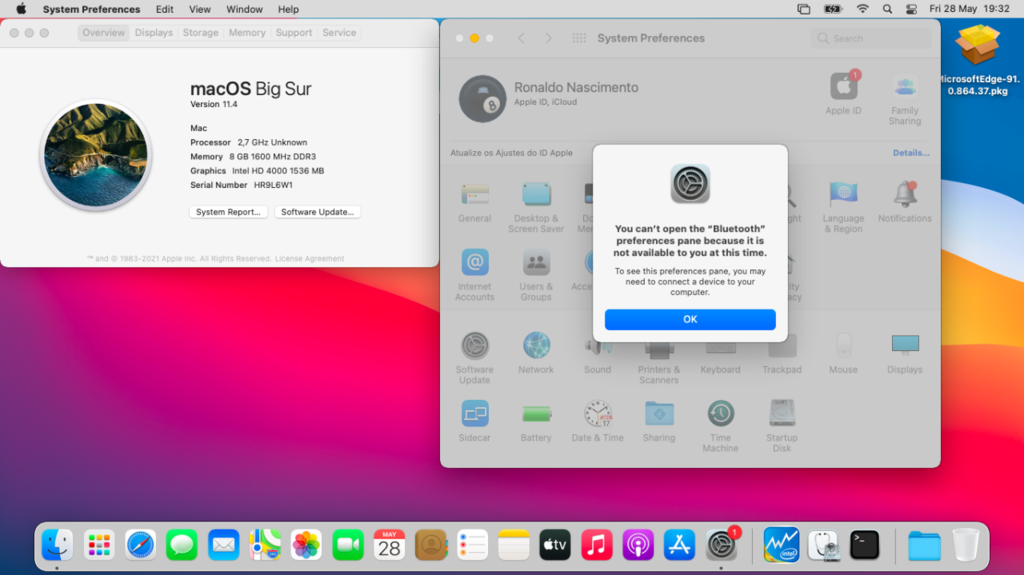Open the Startup Disk preferences icon
Viewport: 1024px width, 575px height.
pos(781,414)
